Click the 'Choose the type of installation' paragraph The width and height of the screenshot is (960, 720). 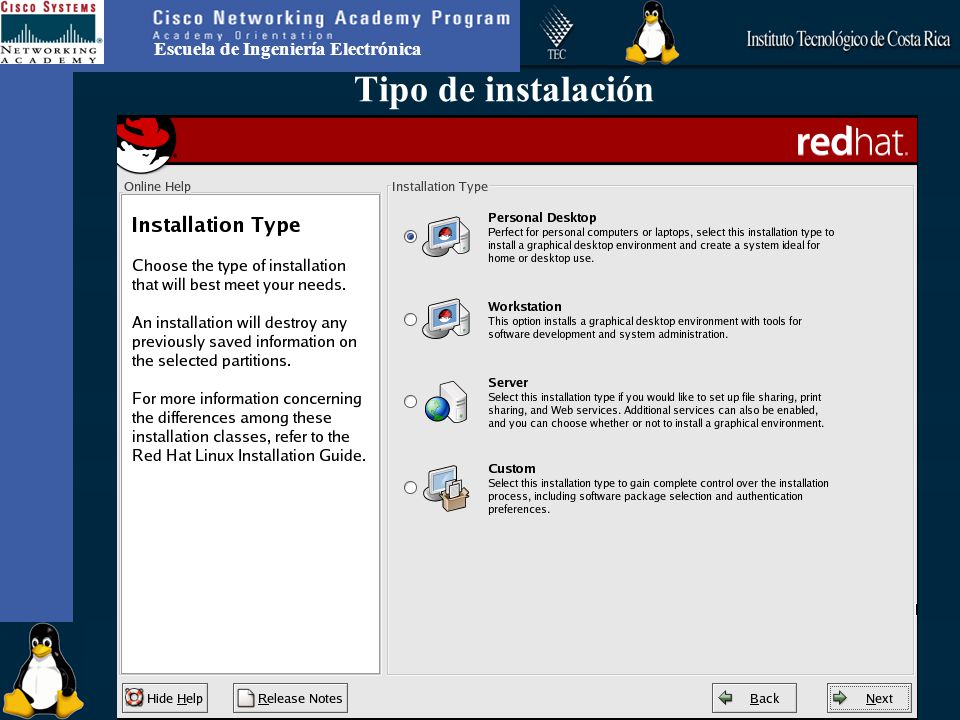coord(239,275)
